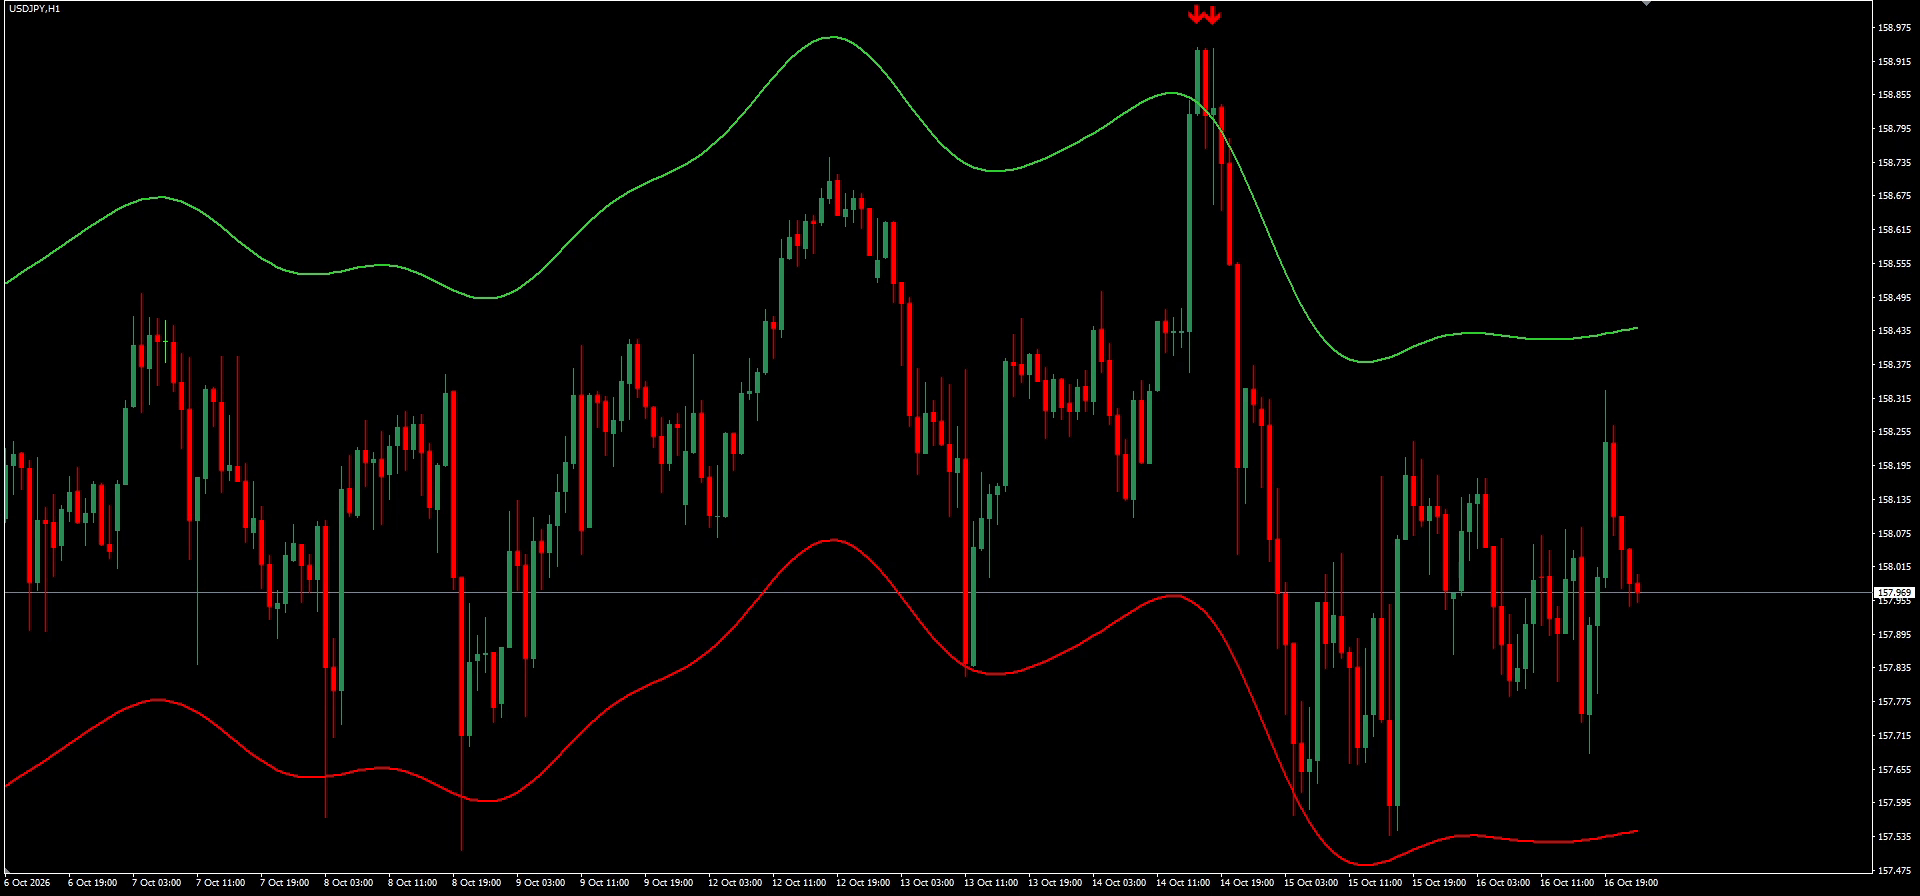The image size is (1920, 896).
Task: Click the 157.775 price scale label
Action: (1894, 702)
